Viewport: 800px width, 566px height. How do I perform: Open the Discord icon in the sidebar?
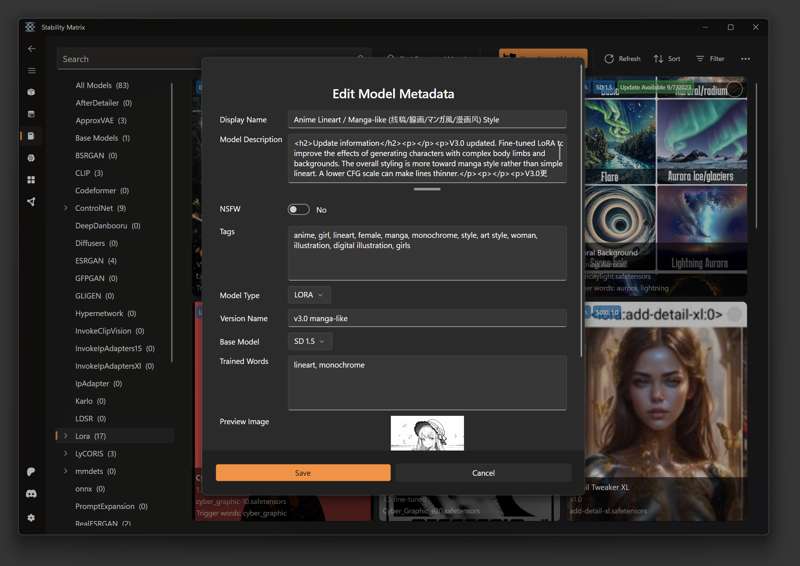click(x=31, y=494)
